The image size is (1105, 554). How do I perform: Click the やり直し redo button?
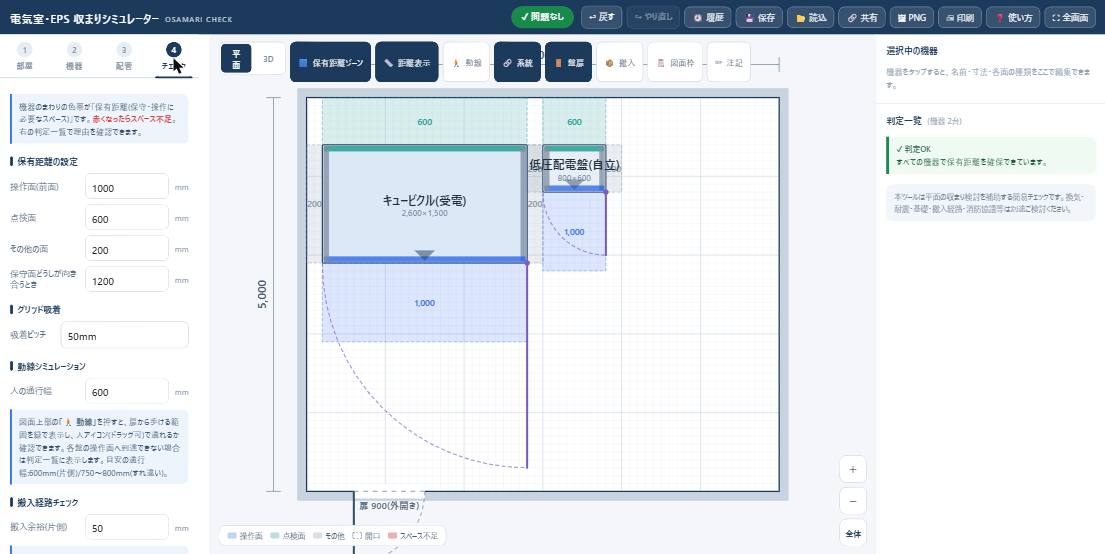coord(653,18)
